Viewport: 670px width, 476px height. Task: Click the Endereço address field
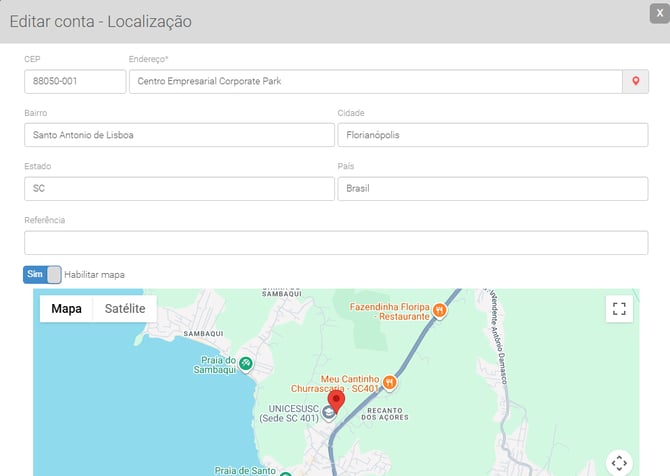click(375, 81)
